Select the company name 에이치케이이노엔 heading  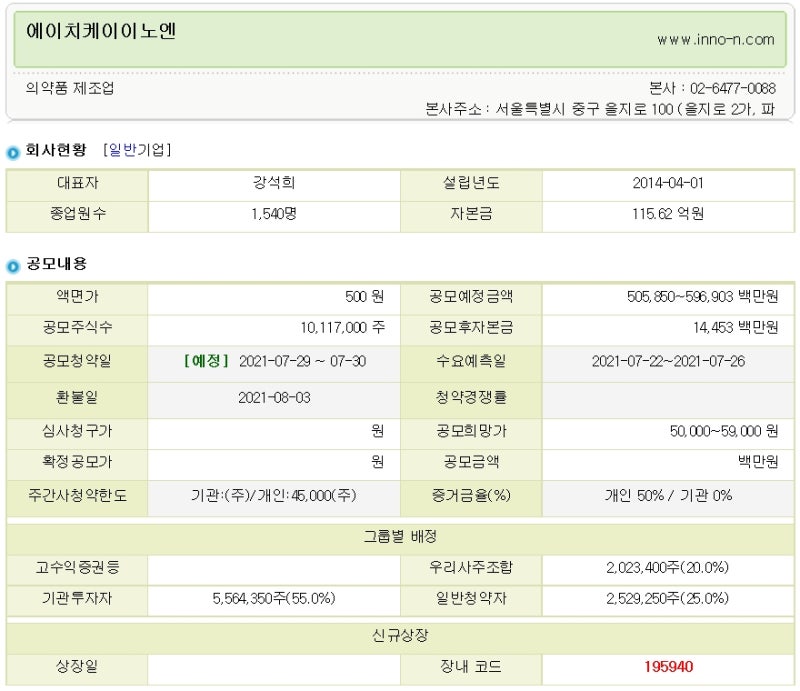click(101, 32)
